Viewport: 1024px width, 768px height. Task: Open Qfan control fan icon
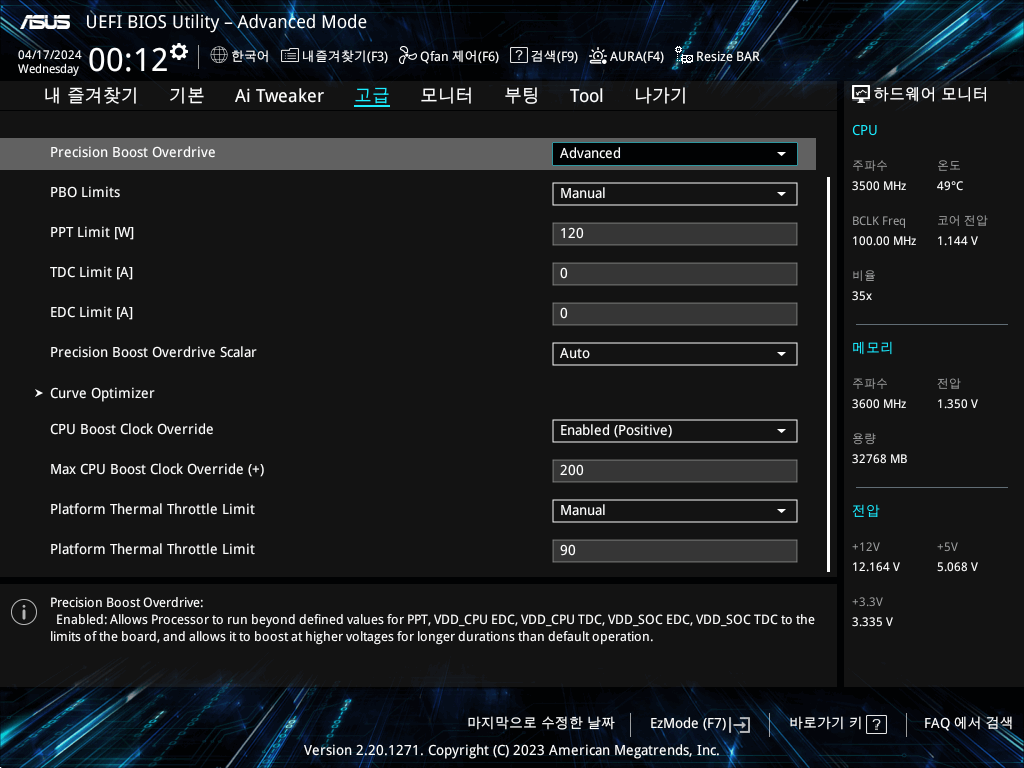pos(408,56)
